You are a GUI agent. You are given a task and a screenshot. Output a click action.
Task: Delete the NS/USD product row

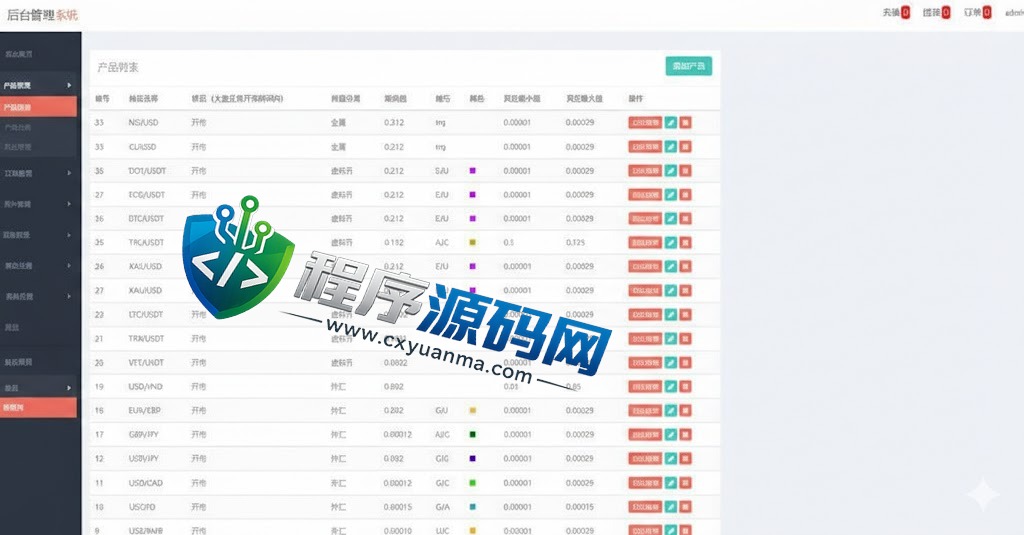point(685,122)
